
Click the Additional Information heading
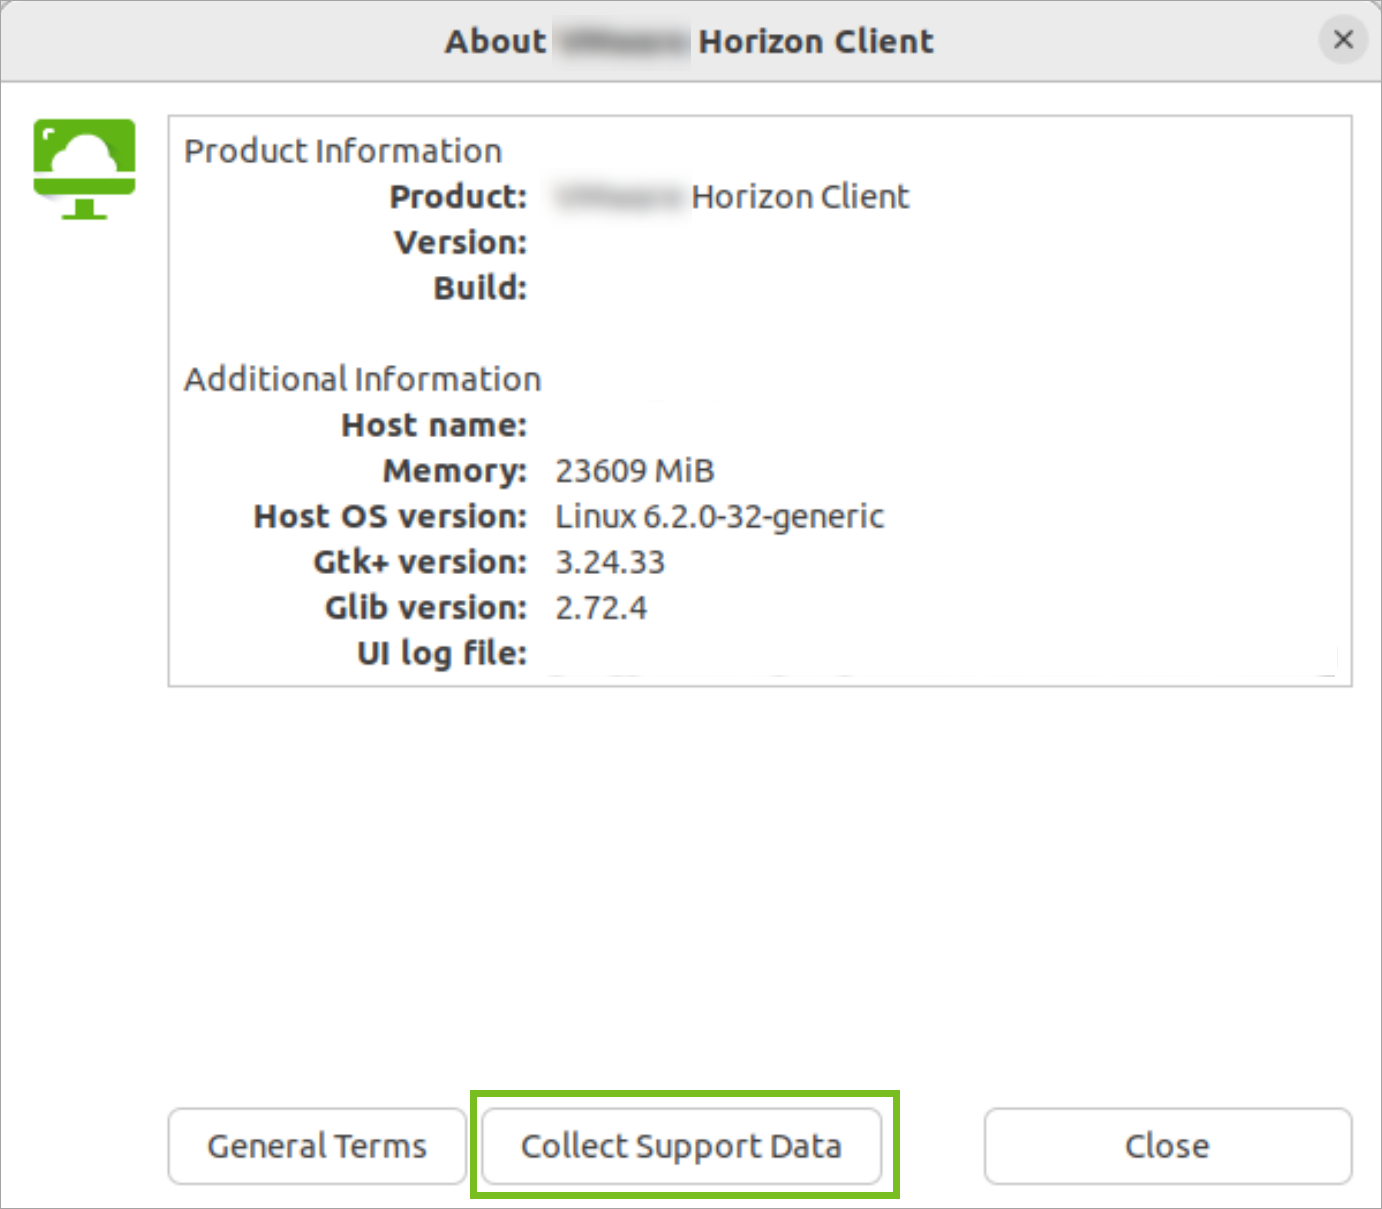pyautogui.click(x=363, y=379)
